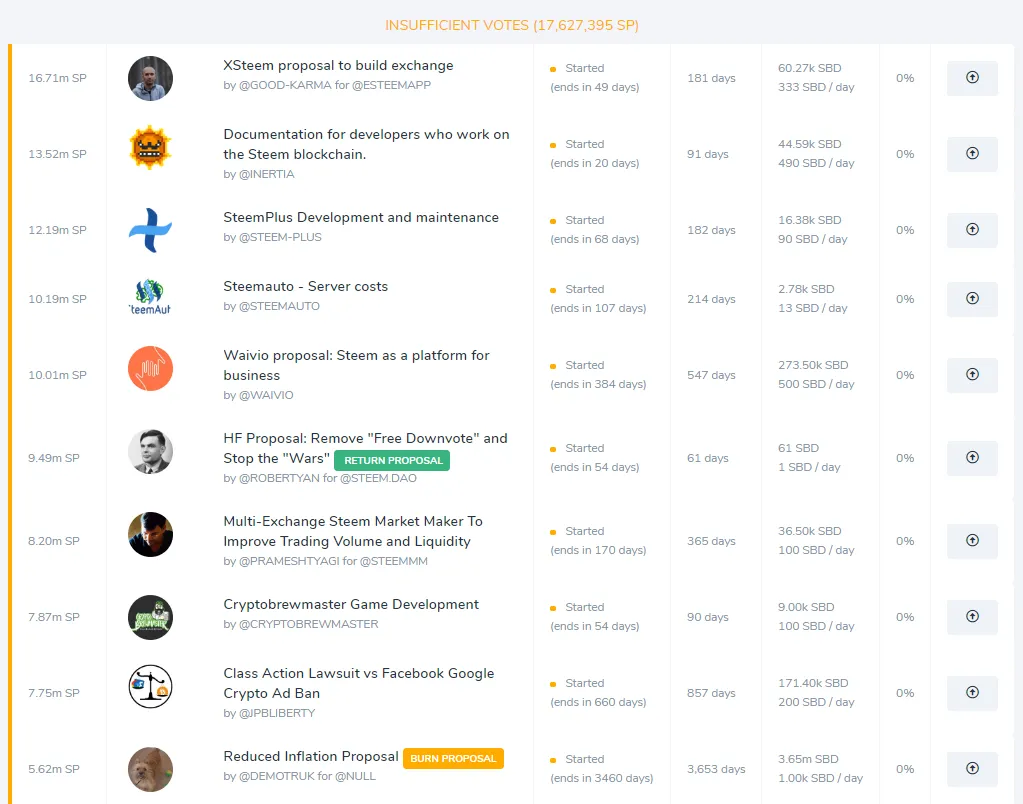
Task: Open Reduced Inflation Proposal title
Action: [311, 756]
